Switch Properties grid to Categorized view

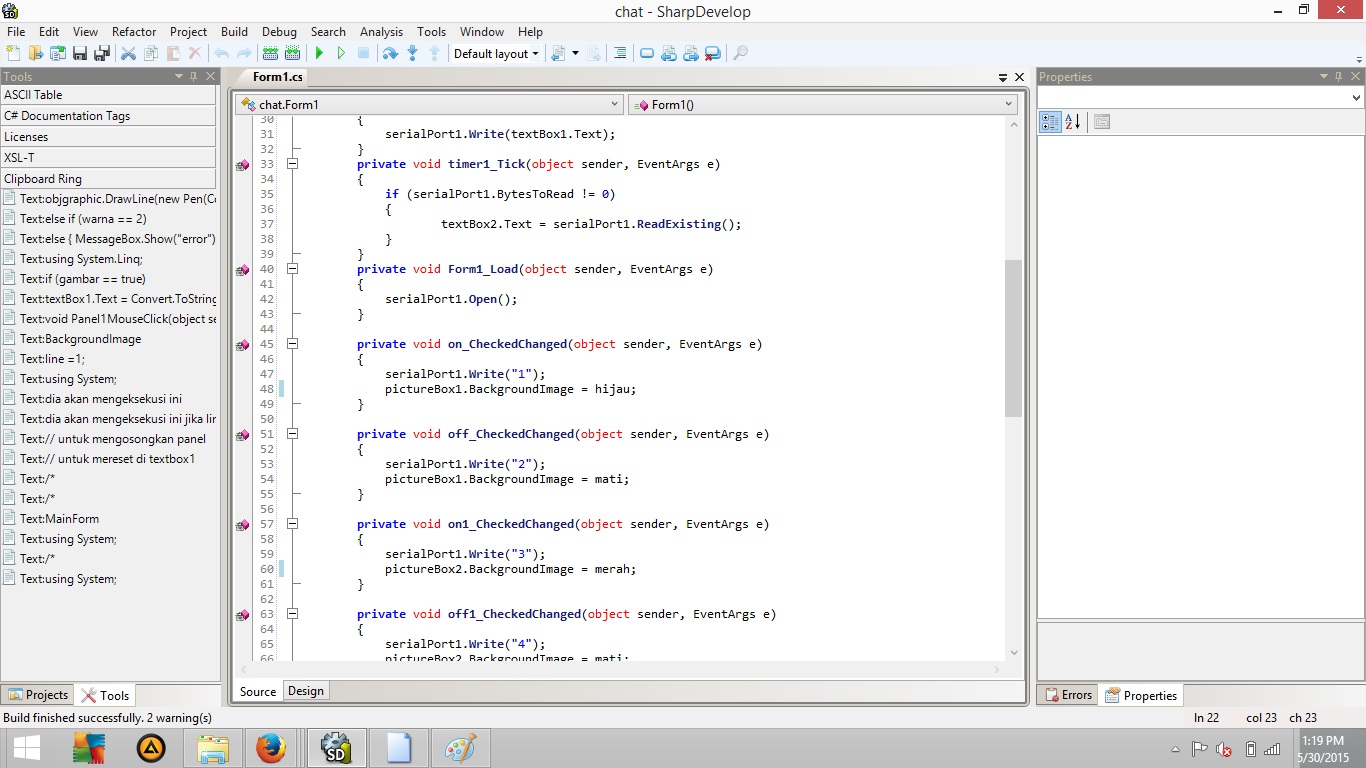(1050, 122)
